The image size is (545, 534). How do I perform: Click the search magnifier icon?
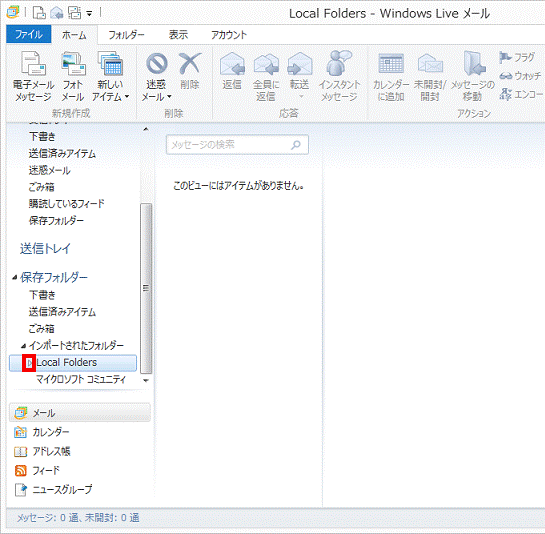tap(296, 145)
